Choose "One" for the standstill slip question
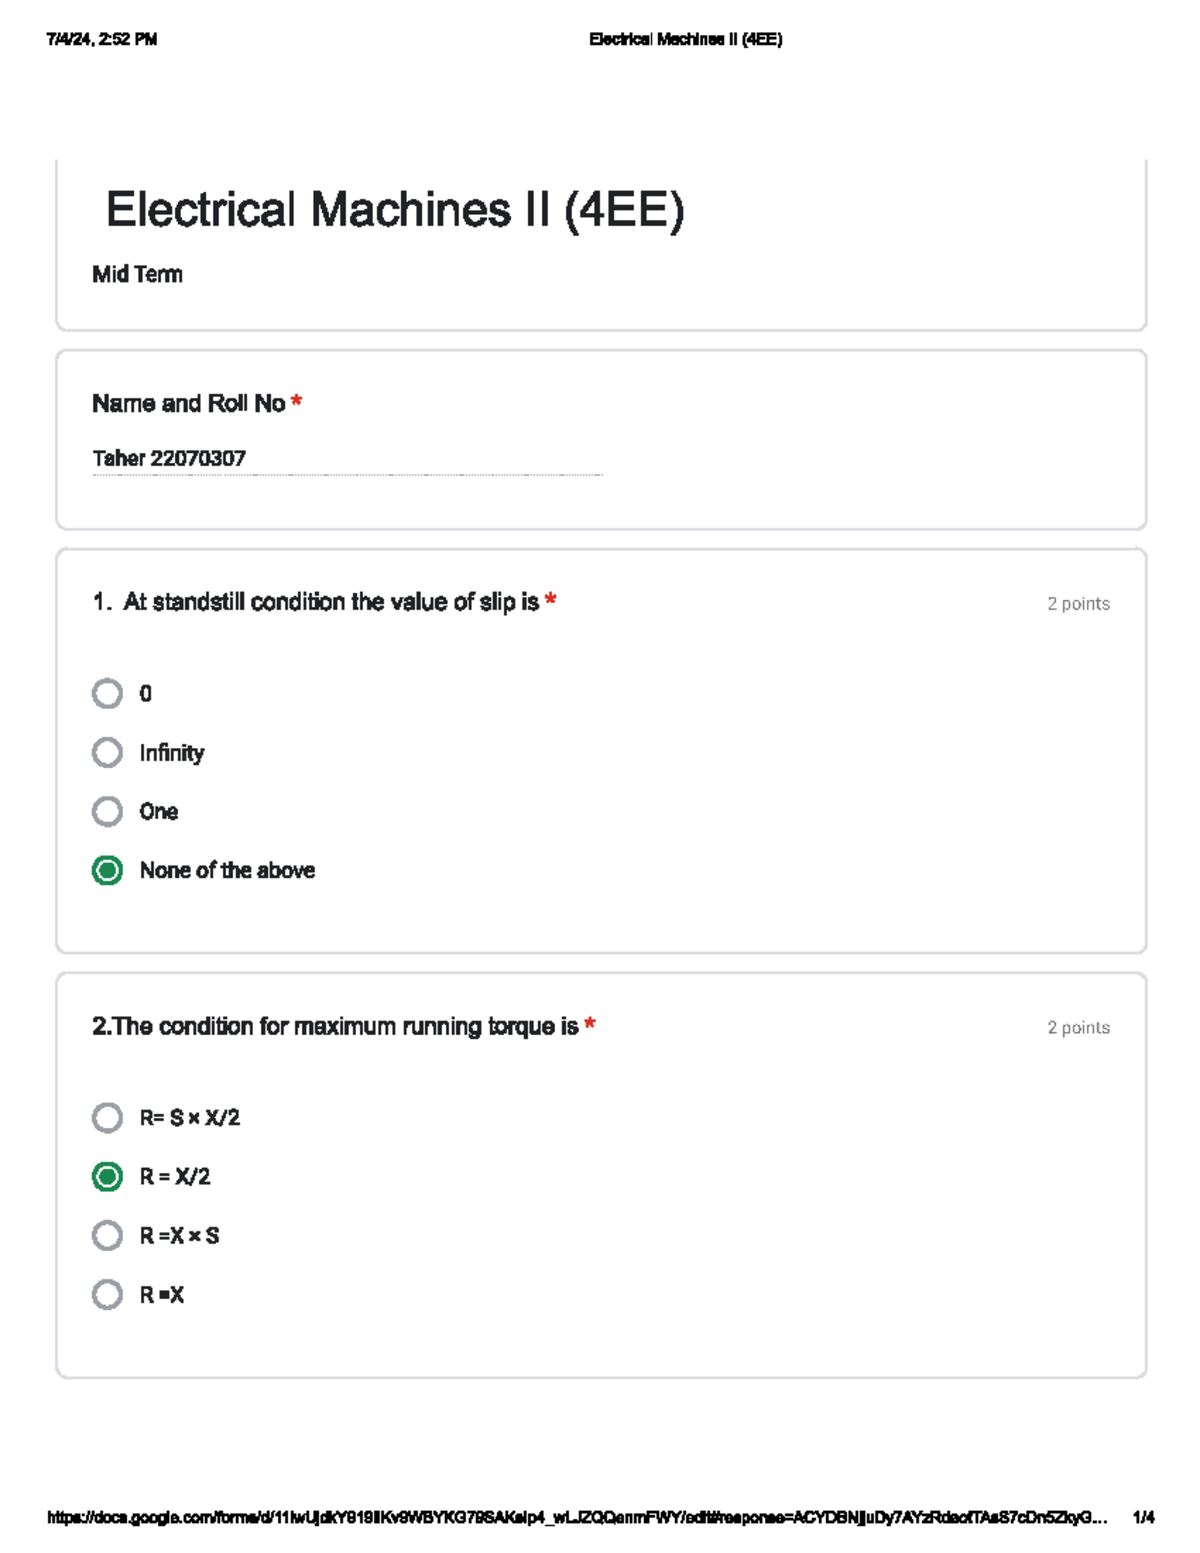Viewport: 1200px width, 1553px height. click(108, 811)
